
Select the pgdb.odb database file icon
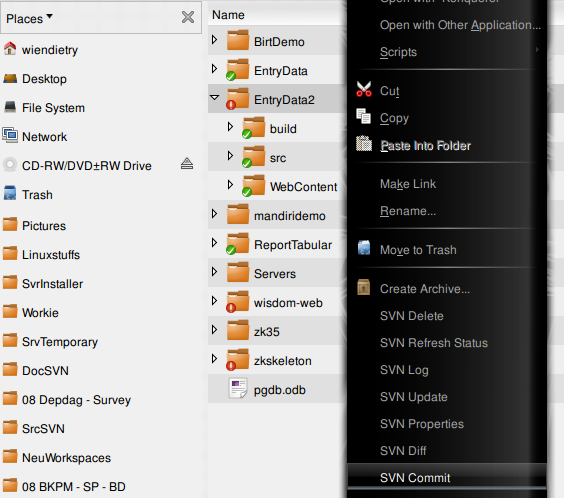pyautogui.click(x=238, y=388)
